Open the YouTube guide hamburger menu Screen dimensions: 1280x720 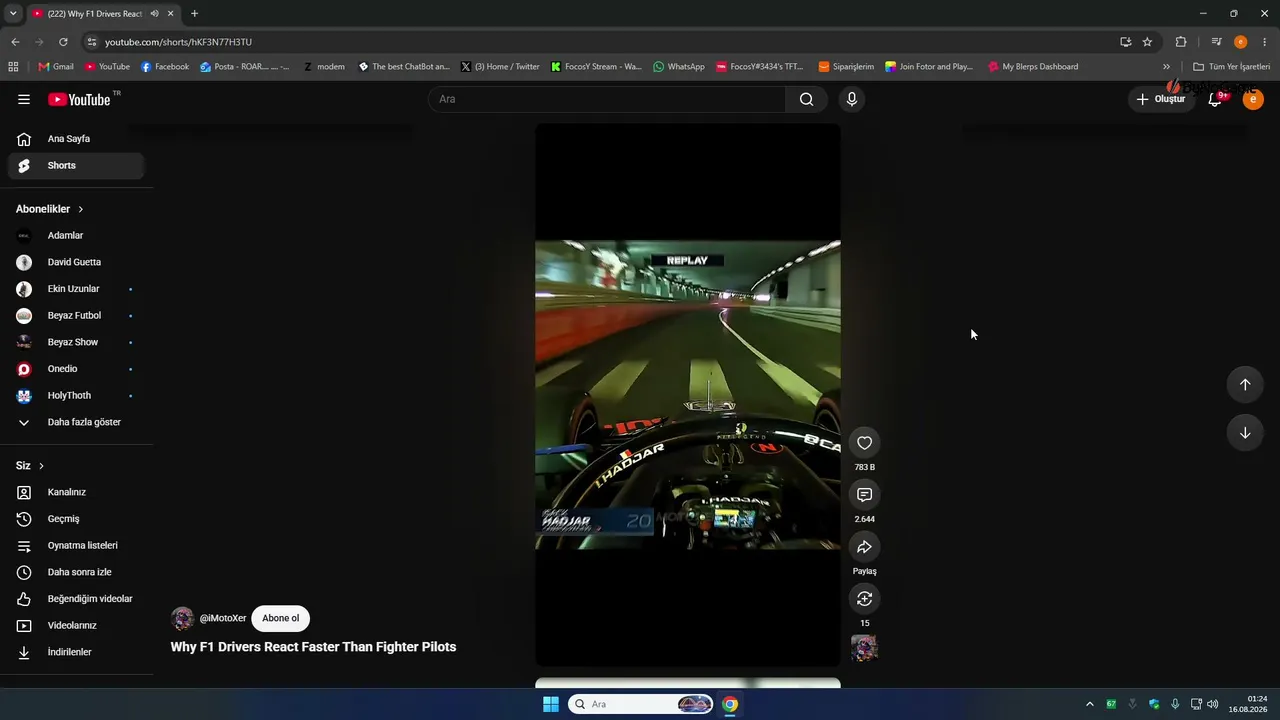24,99
